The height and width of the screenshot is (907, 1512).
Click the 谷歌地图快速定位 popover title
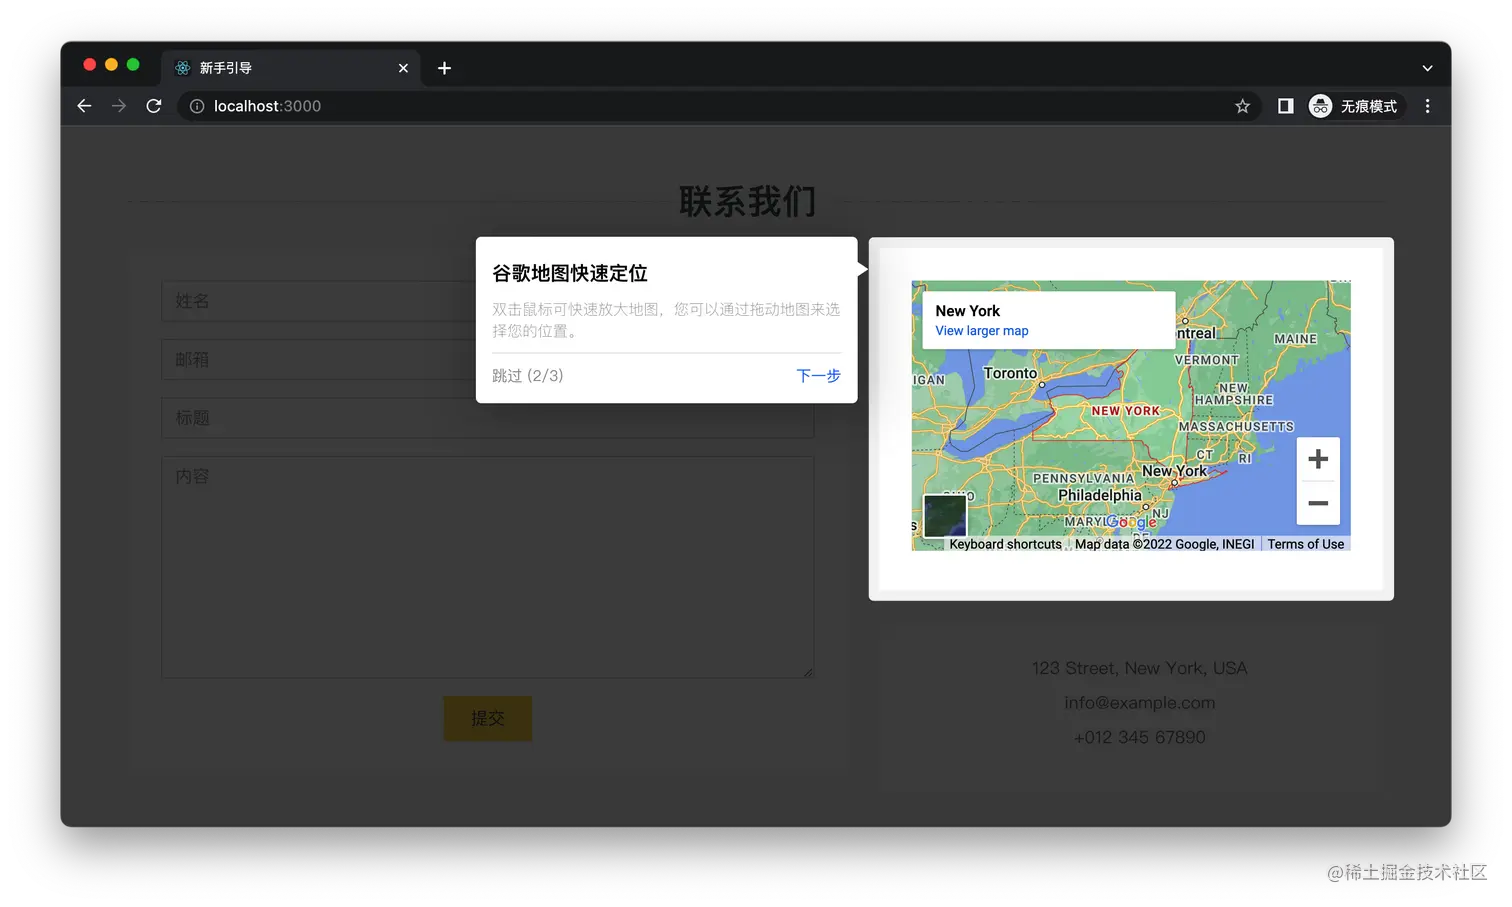pos(570,273)
